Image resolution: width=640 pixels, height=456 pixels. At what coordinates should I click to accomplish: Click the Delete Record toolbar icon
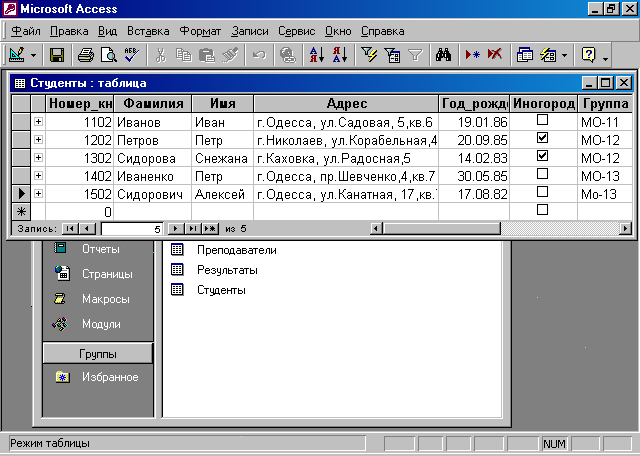495,55
